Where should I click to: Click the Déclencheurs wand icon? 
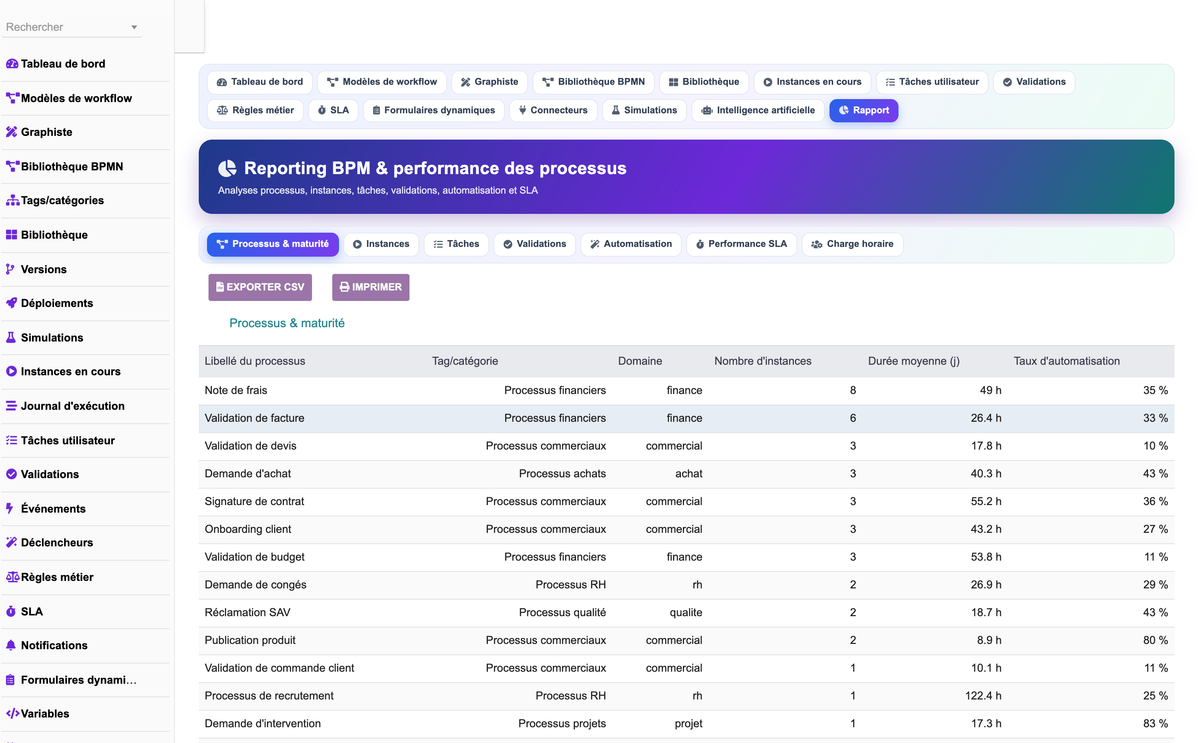(12, 543)
